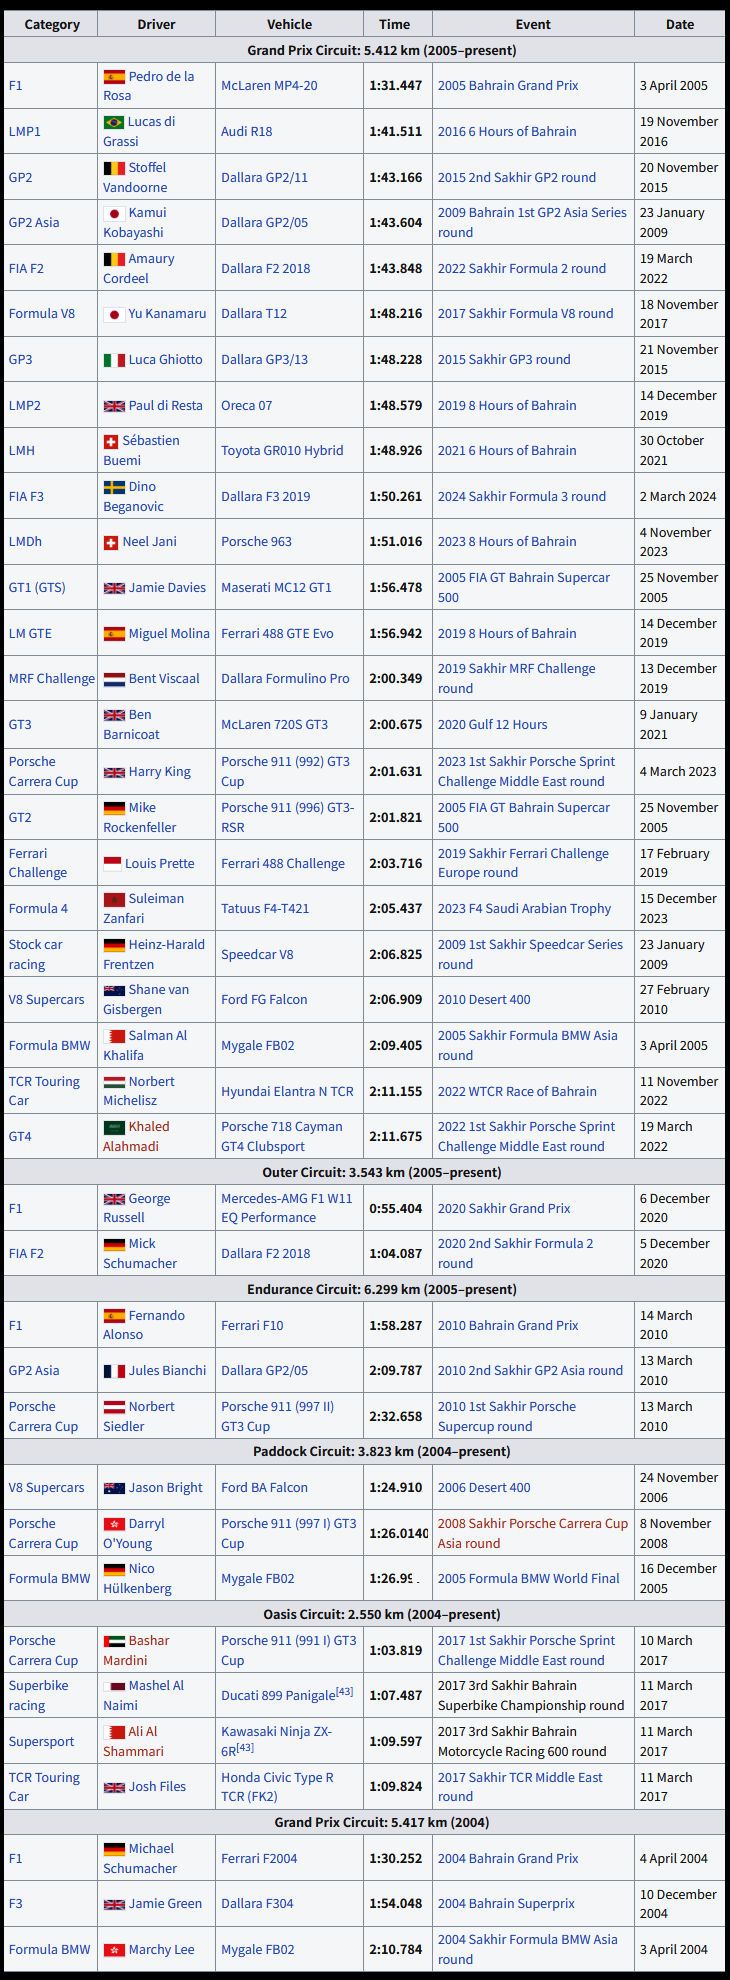The height and width of the screenshot is (1980, 730).
Task: Click the Belgian flag beside Stoffel Vandoorne
Action: [114, 168]
